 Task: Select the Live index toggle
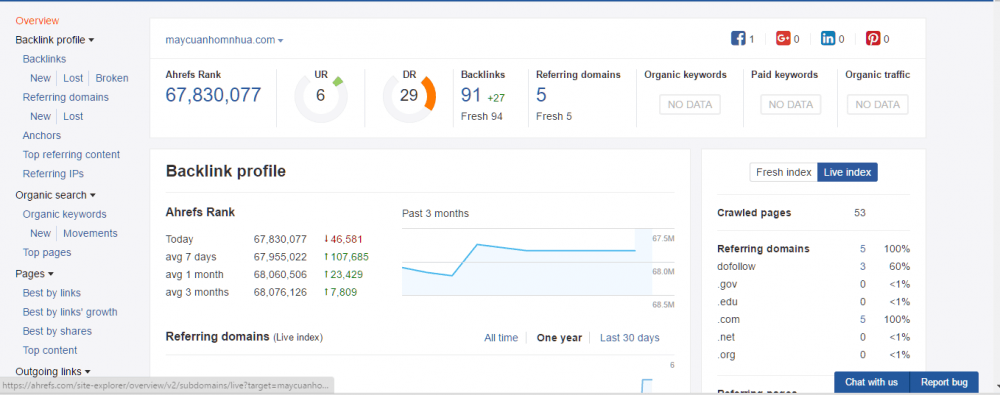pyautogui.click(x=847, y=172)
